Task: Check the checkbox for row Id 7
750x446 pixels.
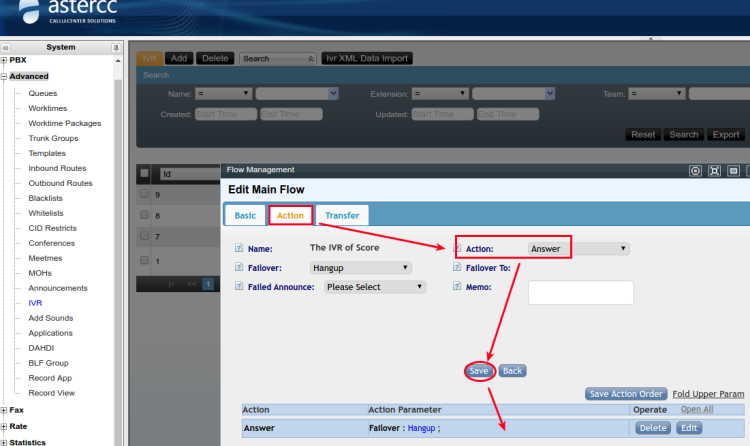Action: pos(145,237)
